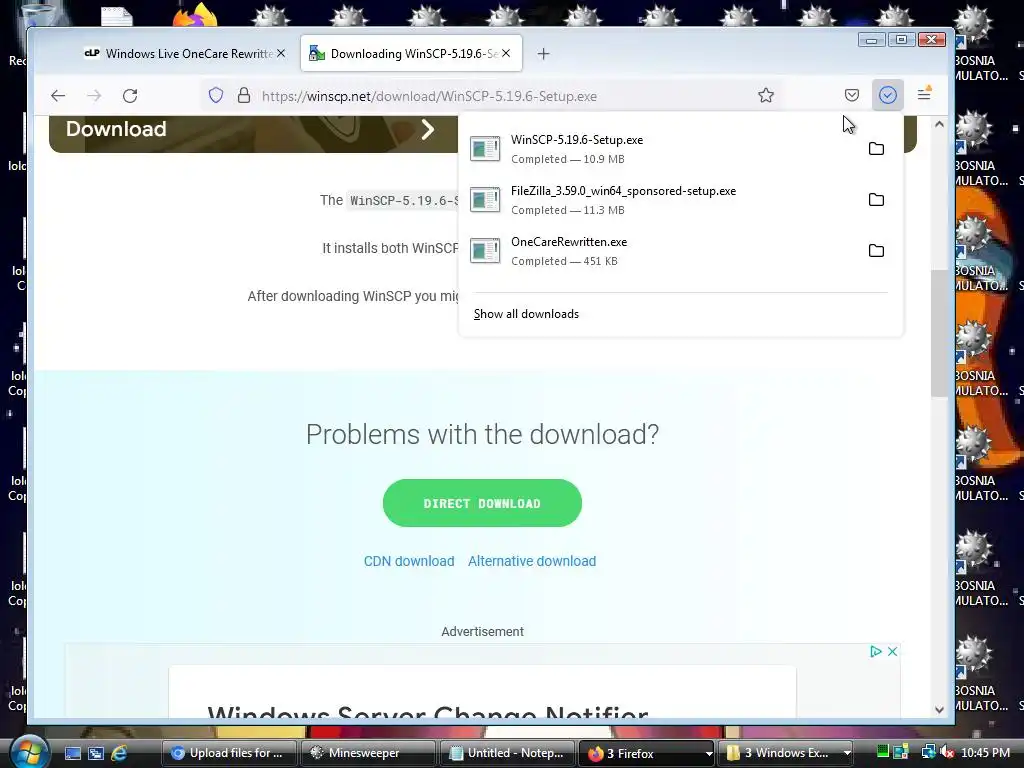This screenshot has width=1024, height=768.
Task: Open the CDN download link
Action: pos(409,561)
